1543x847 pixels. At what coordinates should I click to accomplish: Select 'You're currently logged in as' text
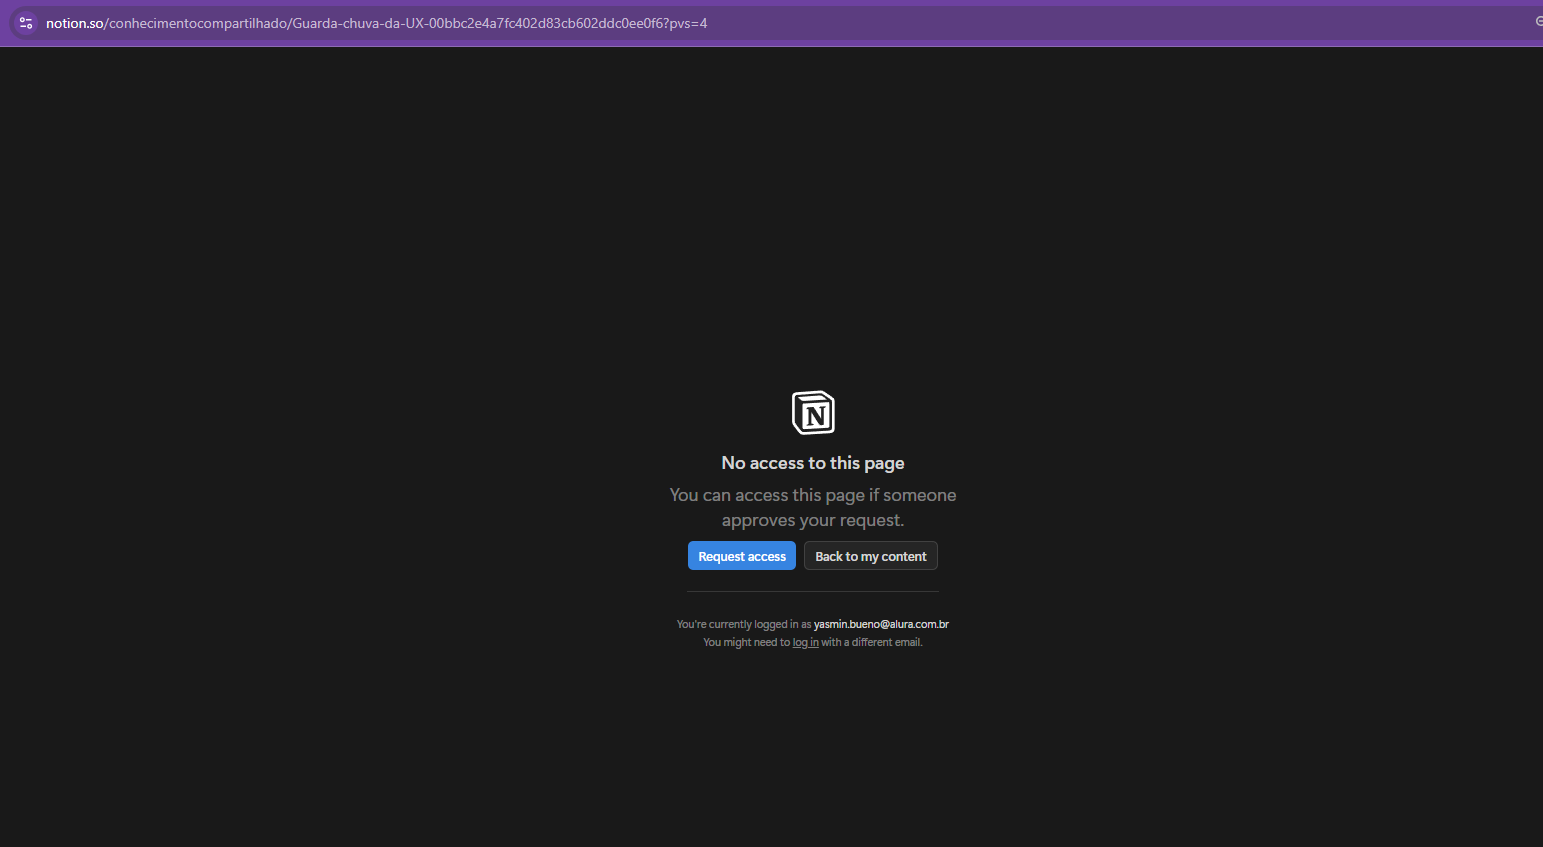tap(744, 624)
